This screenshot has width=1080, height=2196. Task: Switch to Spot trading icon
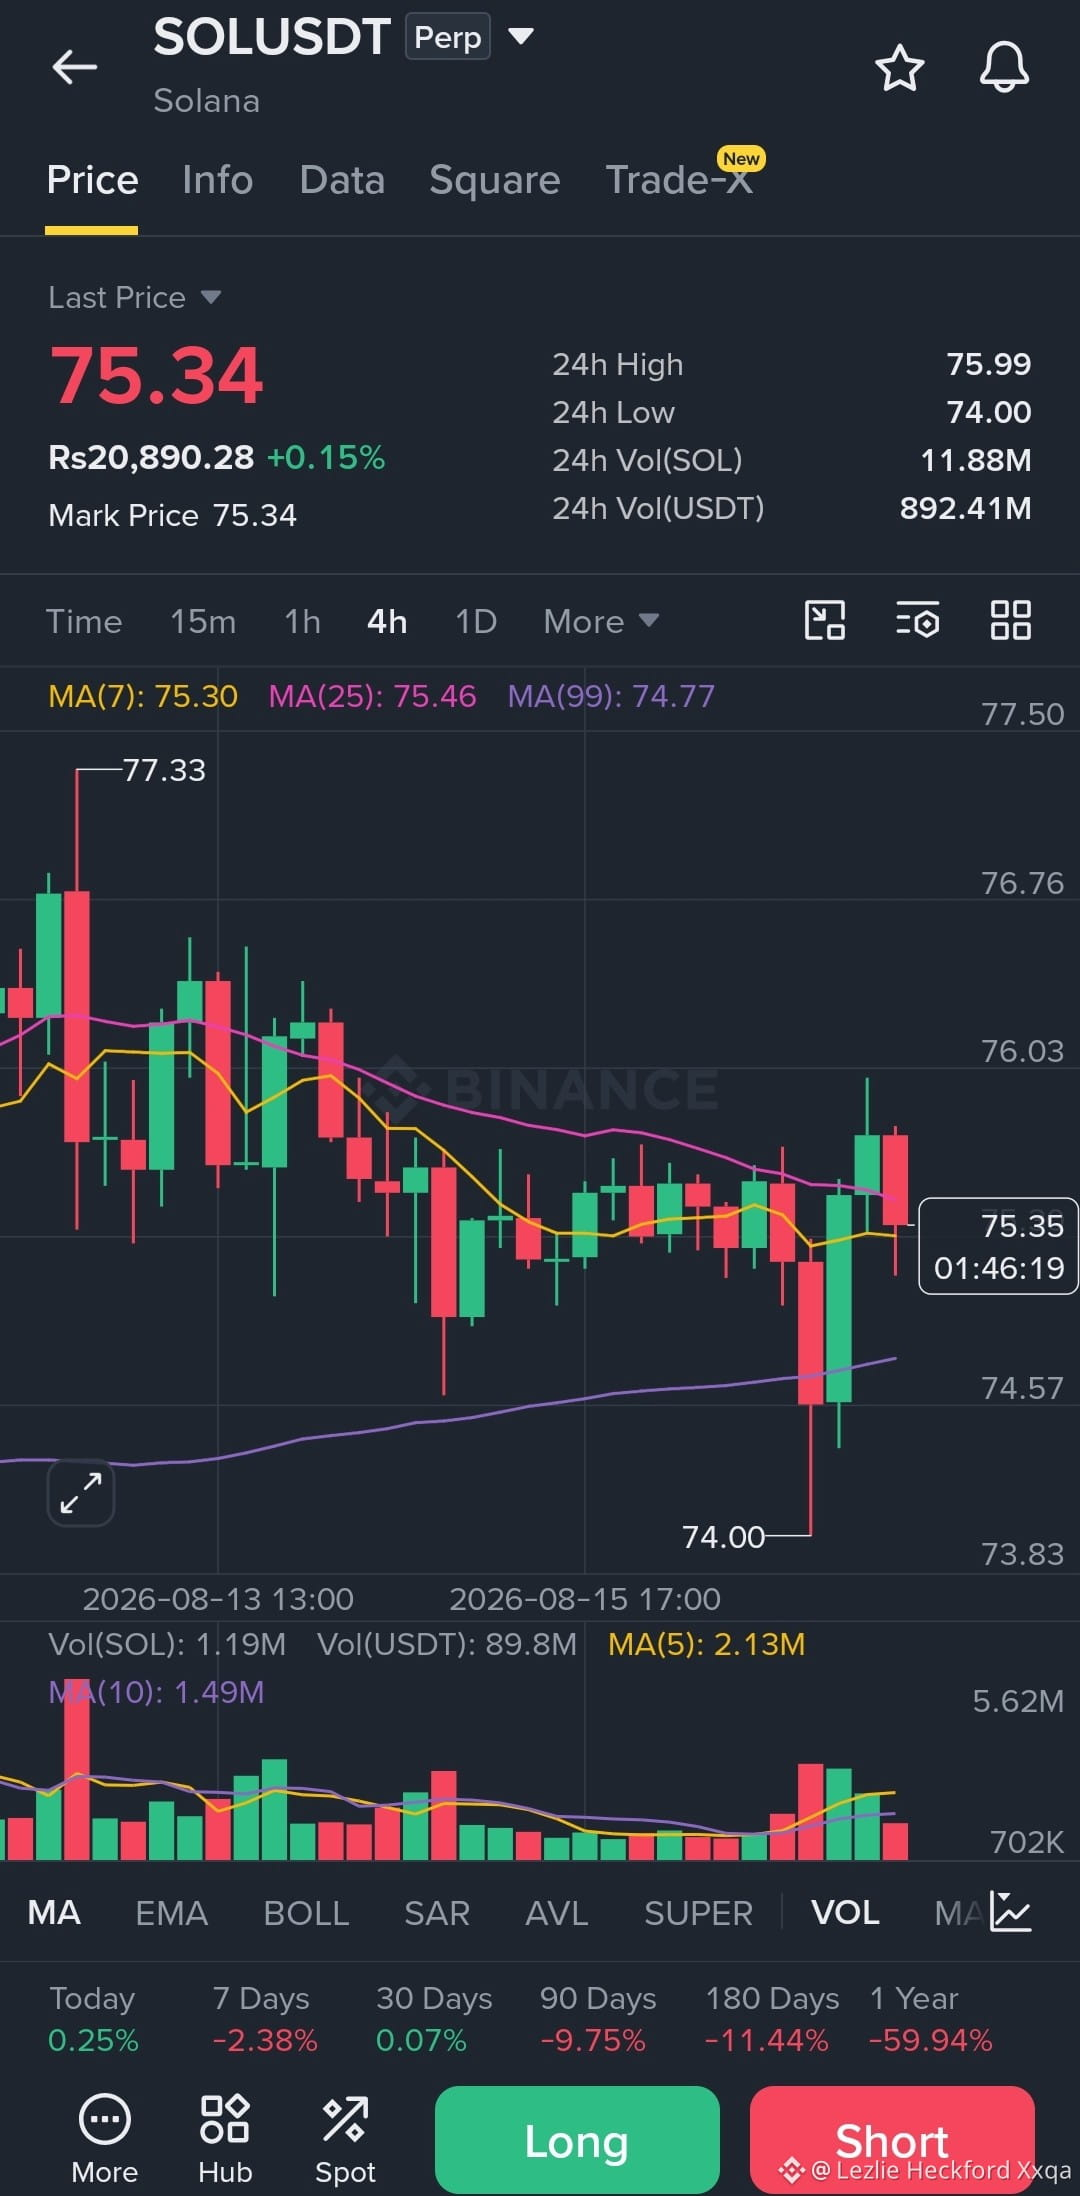pos(345,2140)
